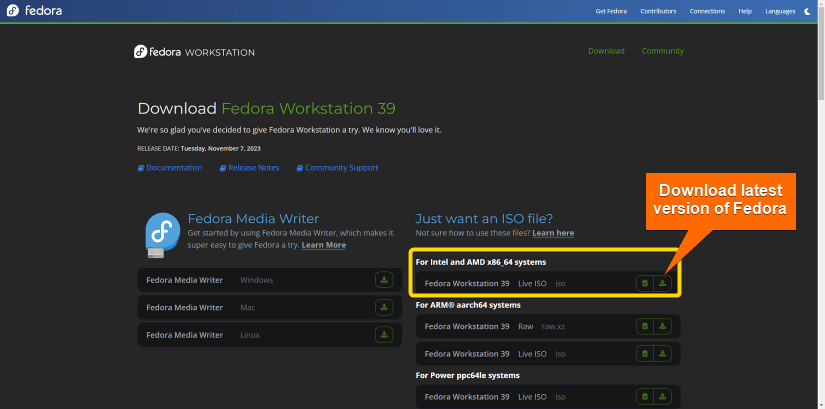Click 'For Power ppc64le systems' heading
This screenshot has height=409, width=825.
tap(467, 375)
